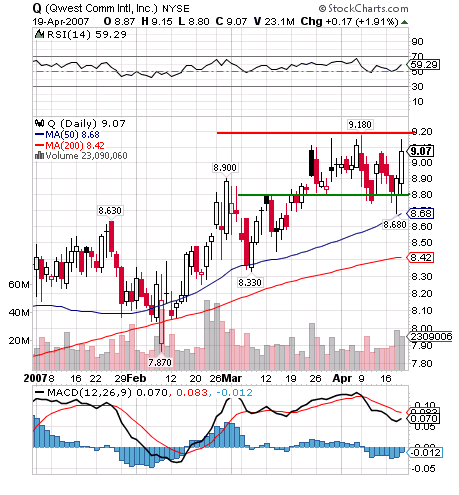Click the header volume V 23.1M
459x495 pixels.
274,22
